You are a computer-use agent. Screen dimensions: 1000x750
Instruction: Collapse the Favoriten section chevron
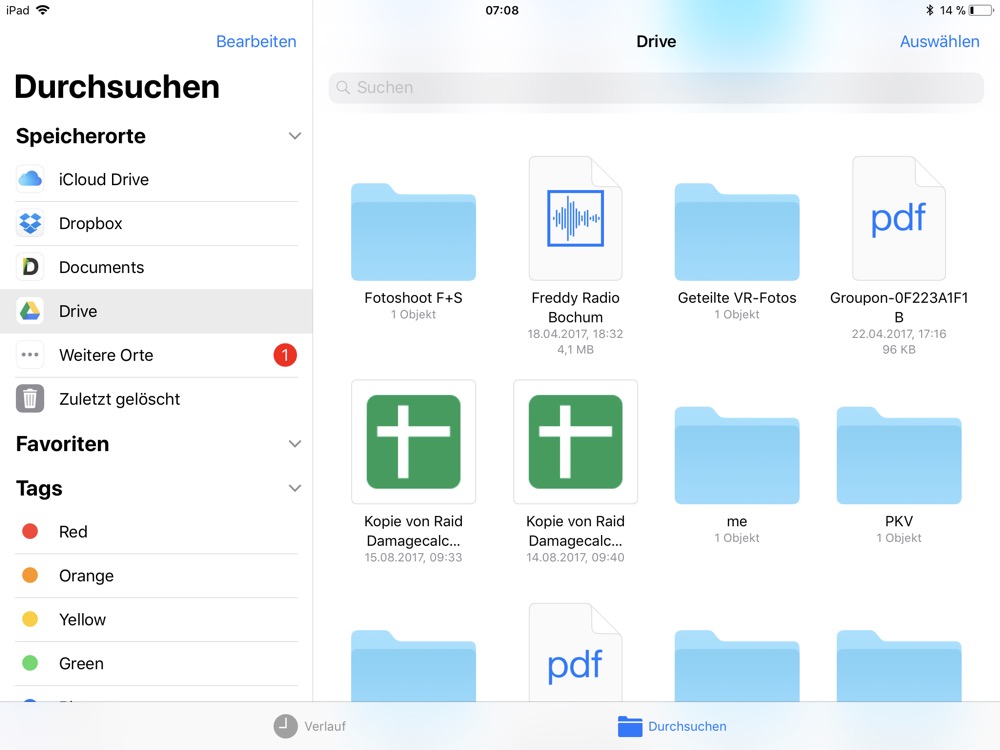coord(294,444)
